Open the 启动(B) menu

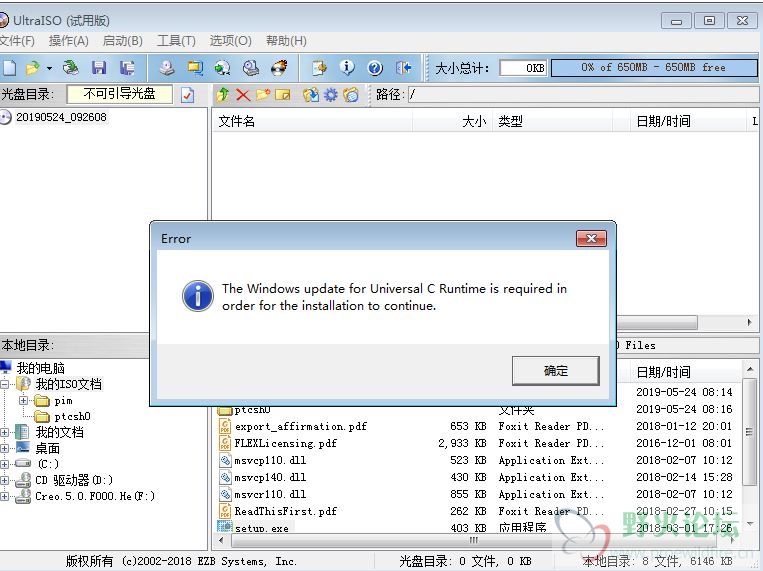[x=123, y=41]
